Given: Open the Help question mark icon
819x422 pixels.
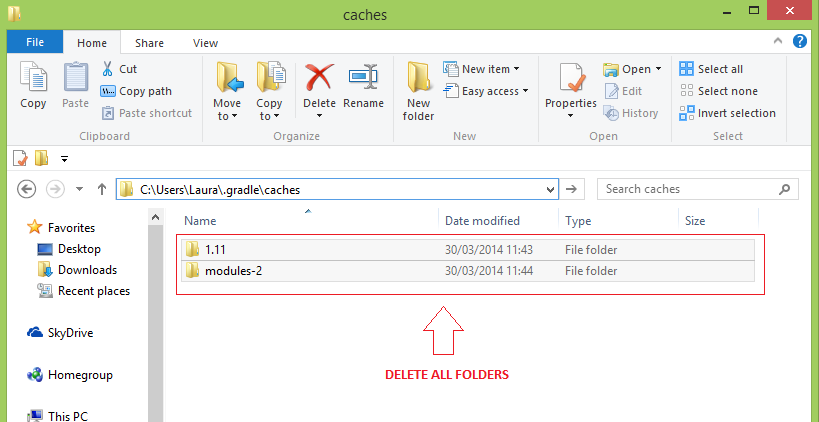Looking at the screenshot, I should point(800,41).
